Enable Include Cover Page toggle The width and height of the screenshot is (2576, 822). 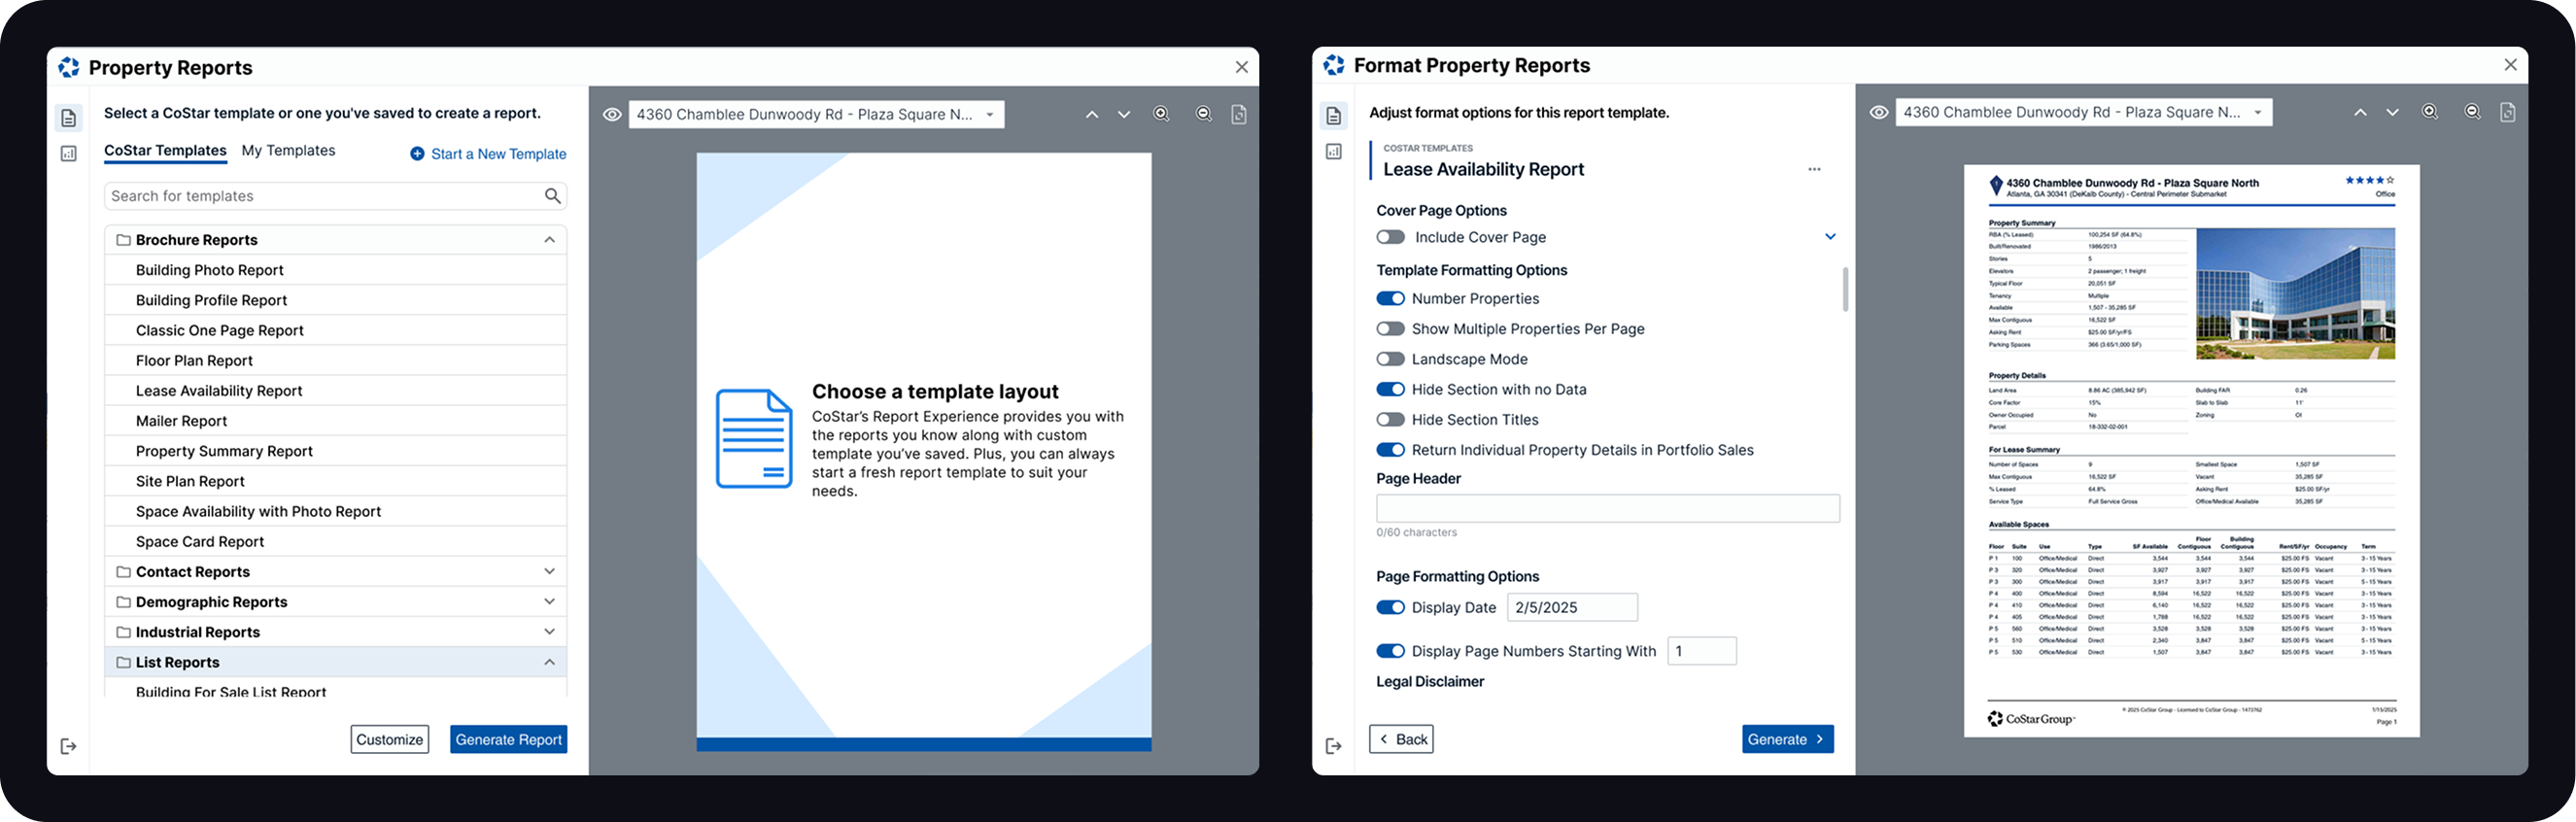click(1390, 237)
